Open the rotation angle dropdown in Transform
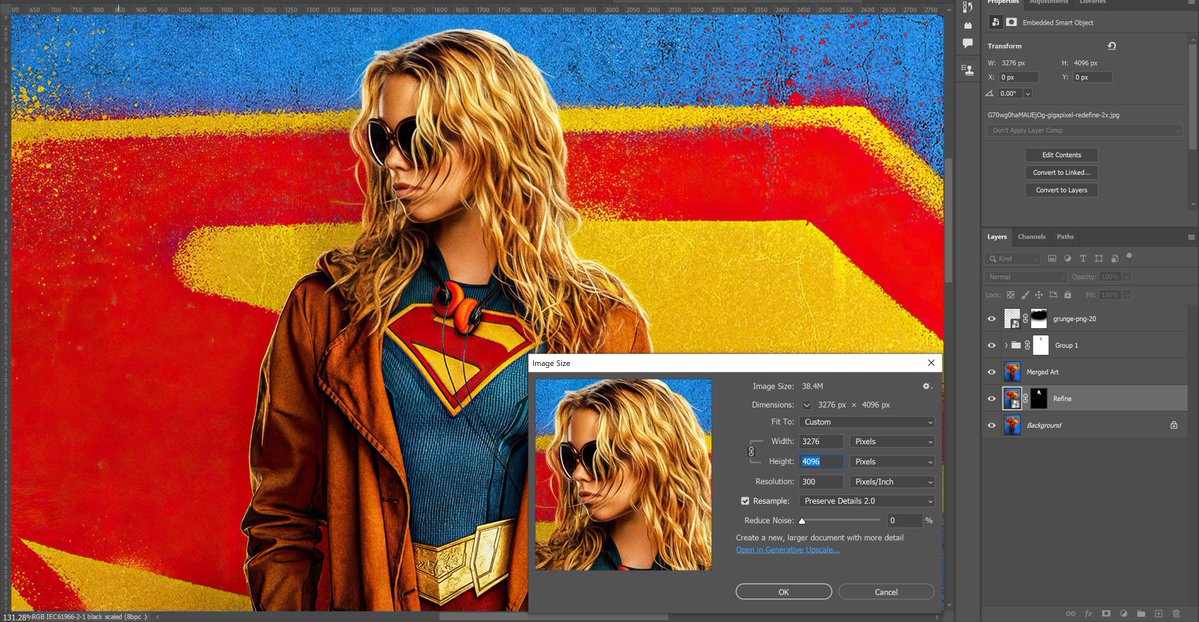The image size is (1199, 622). [x=1028, y=93]
